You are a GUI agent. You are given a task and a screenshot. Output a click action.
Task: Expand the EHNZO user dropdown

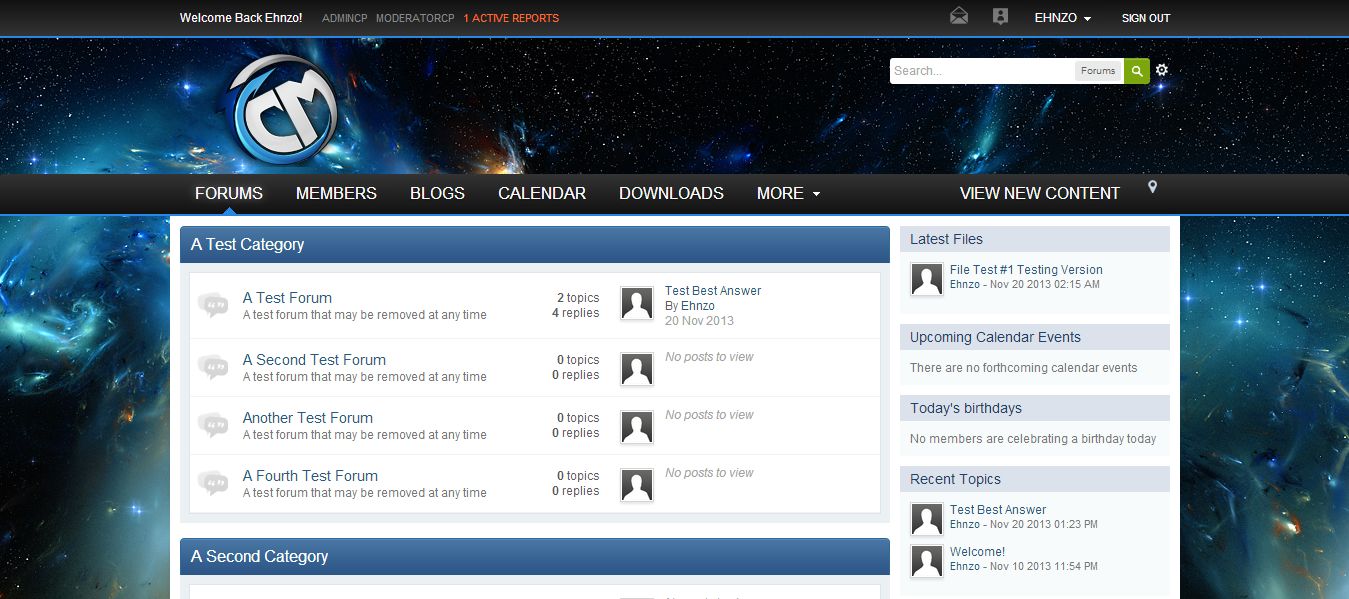pos(1062,18)
